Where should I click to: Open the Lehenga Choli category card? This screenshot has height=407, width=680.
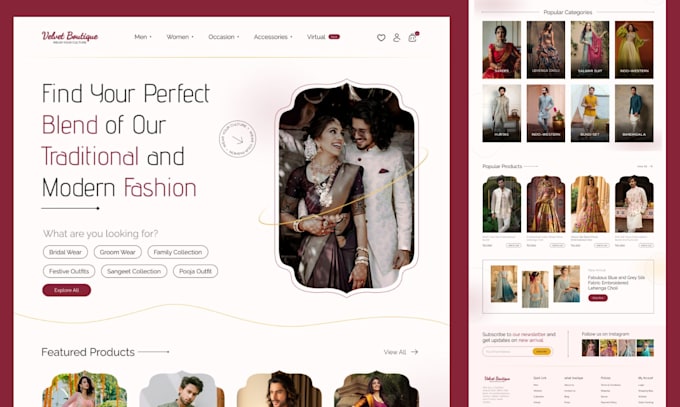[x=546, y=49]
